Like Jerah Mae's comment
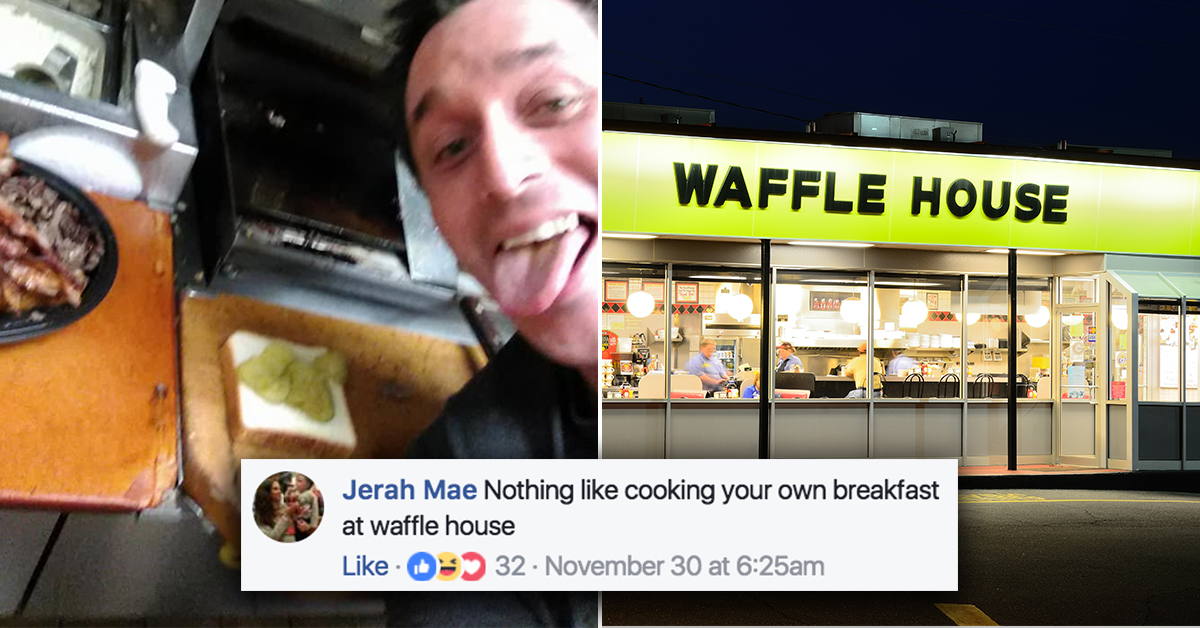The height and width of the screenshot is (628, 1200). click(365, 567)
